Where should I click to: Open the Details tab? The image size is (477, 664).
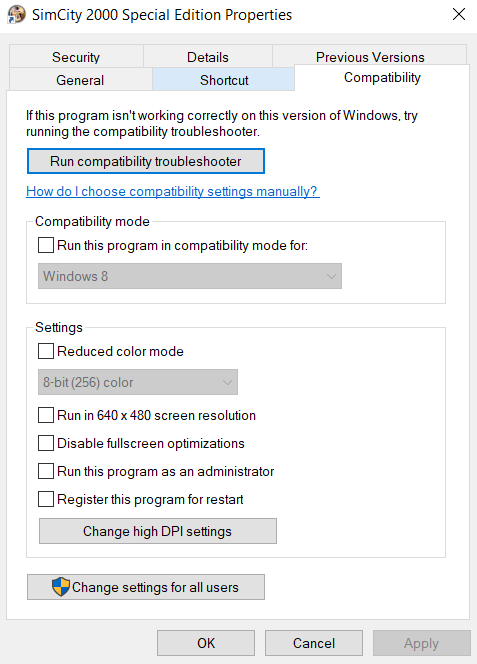[x=208, y=57]
